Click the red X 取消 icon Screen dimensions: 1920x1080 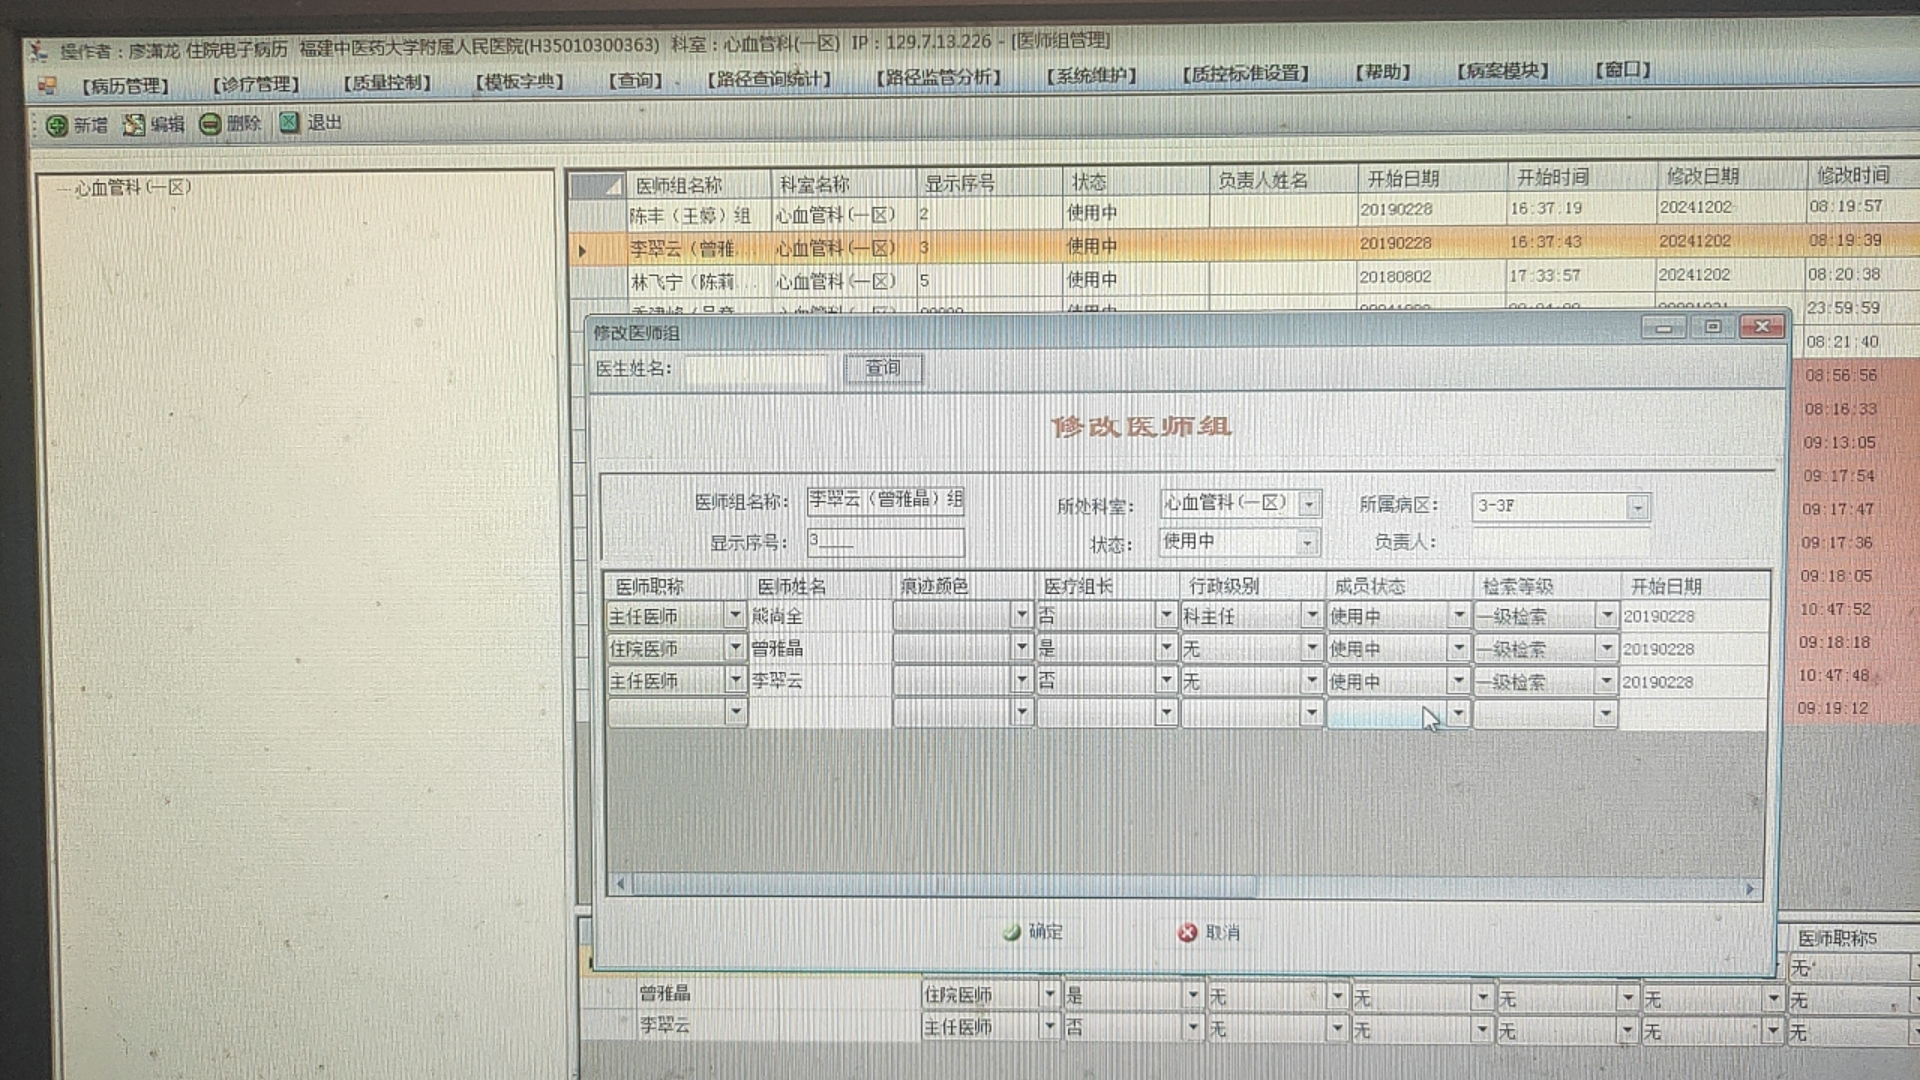(1187, 932)
